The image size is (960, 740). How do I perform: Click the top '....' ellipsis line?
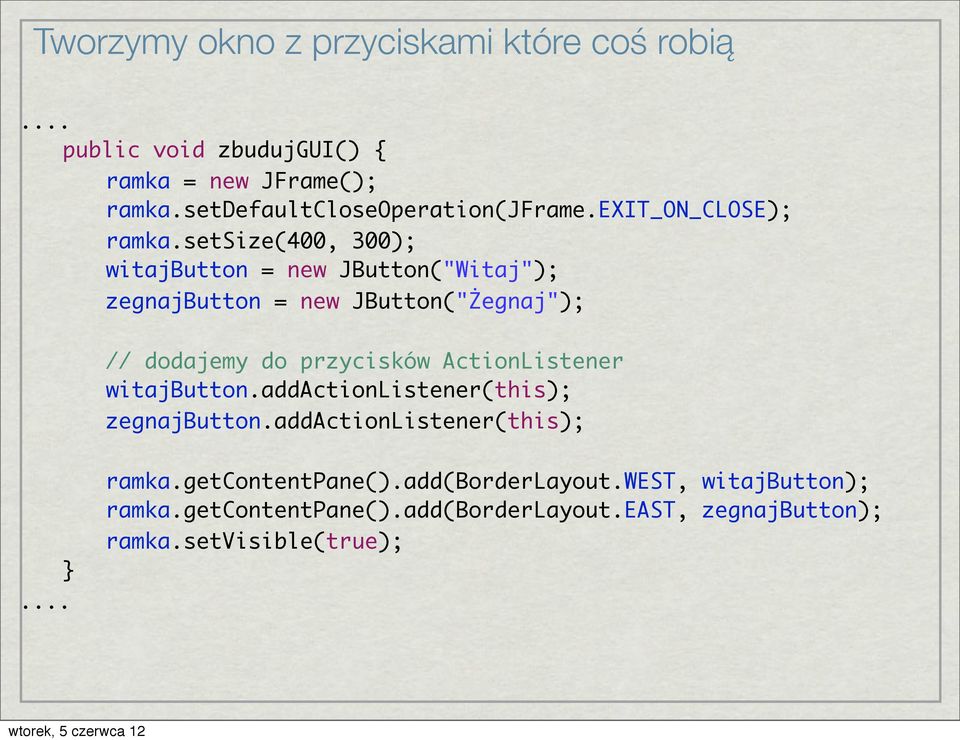[45, 126]
